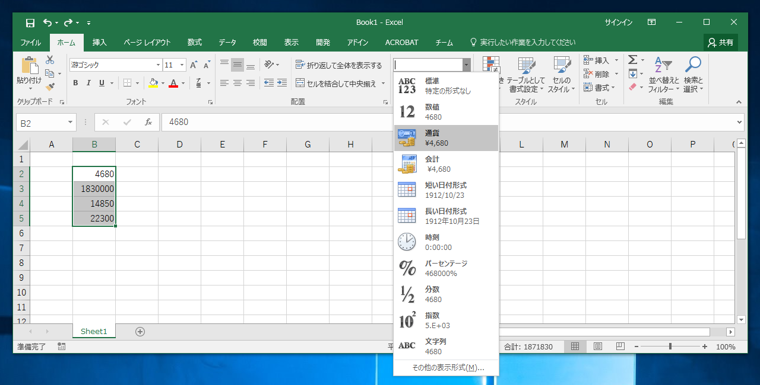Open Find and Select (検索と選択)
Image resolution: width=760 pixels, height=385 pixels.
pos(693,75)
